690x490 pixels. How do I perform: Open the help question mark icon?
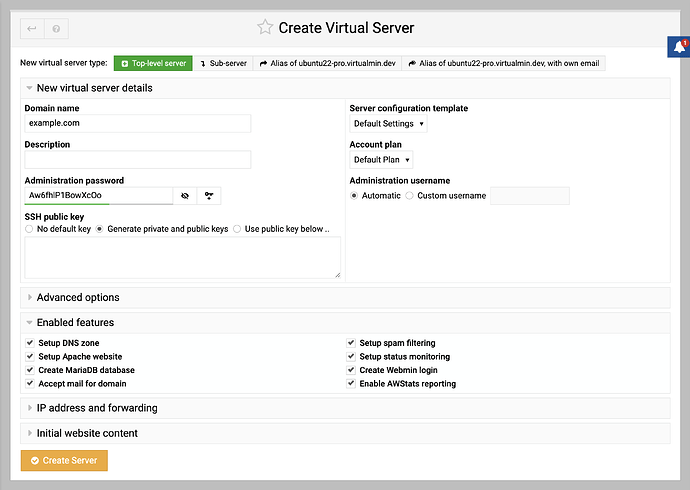tap(56, 29)
